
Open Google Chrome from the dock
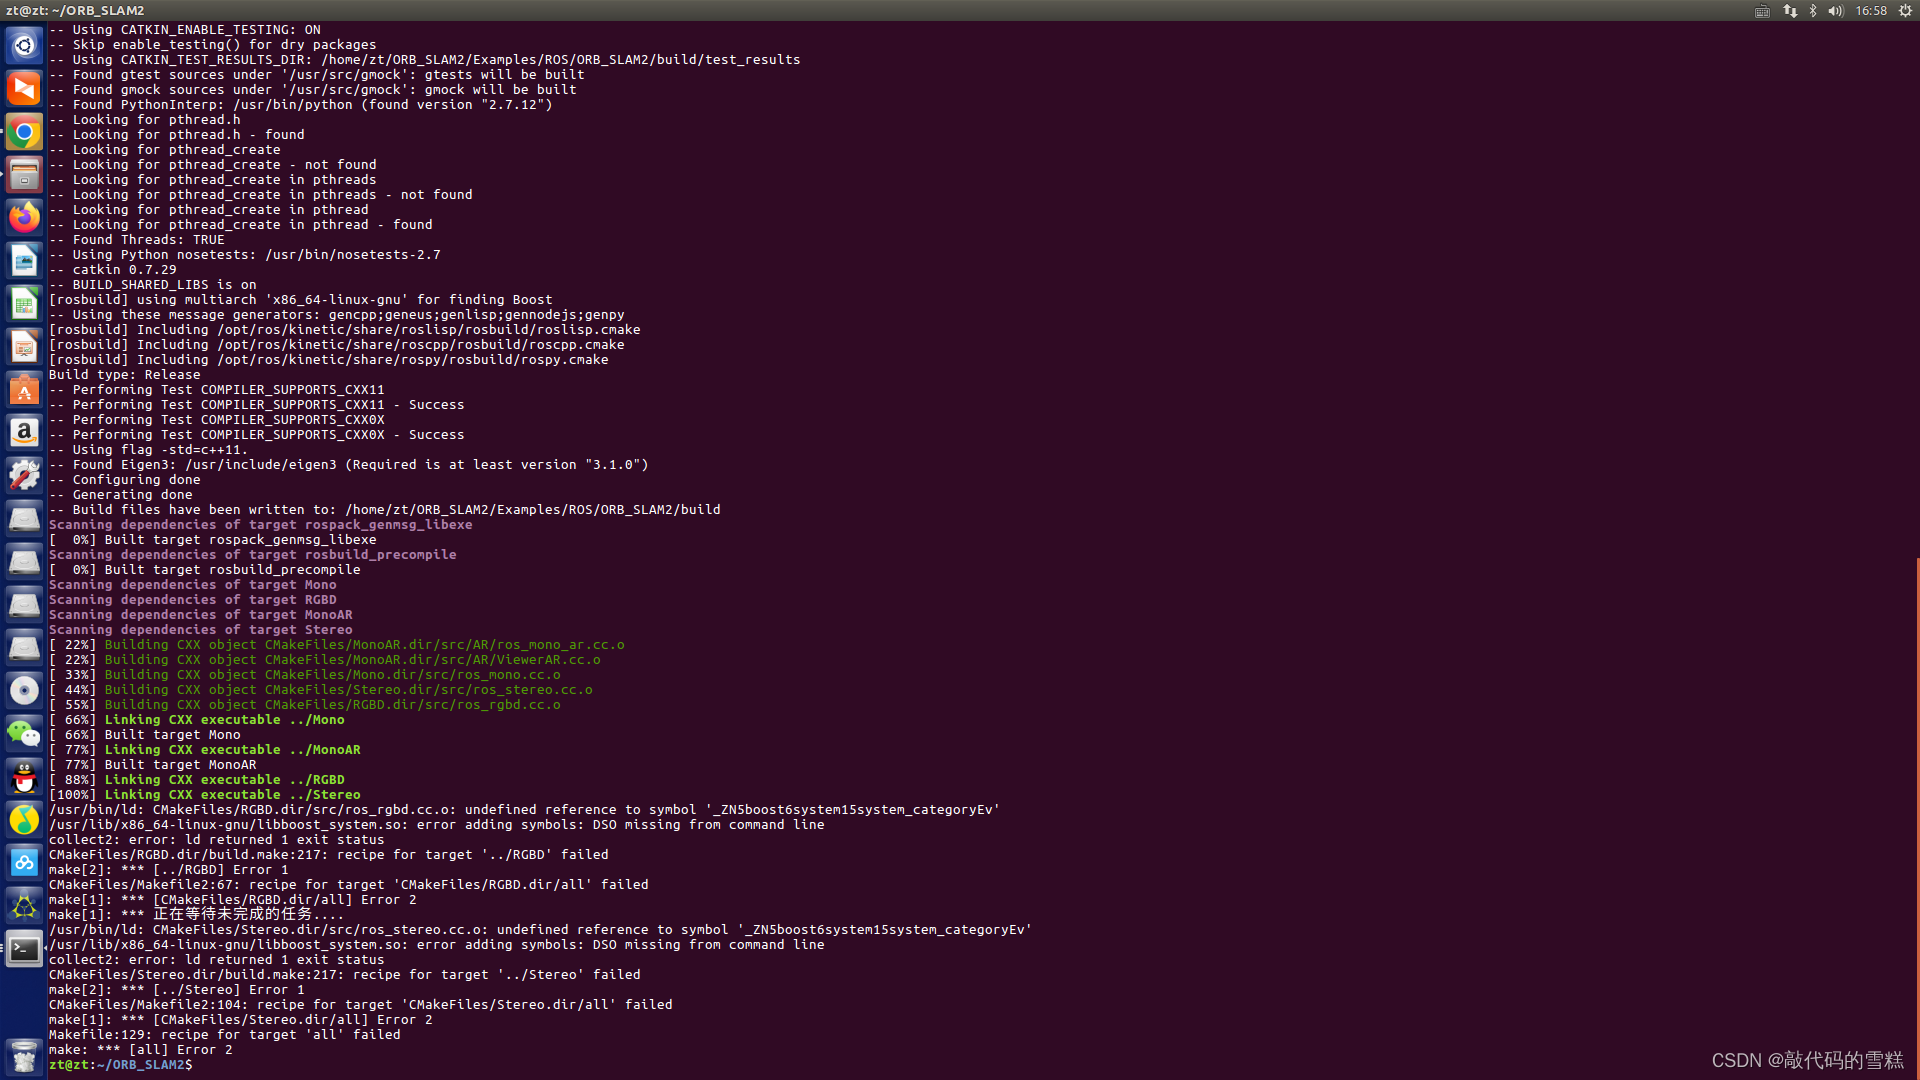coord(24,132)
